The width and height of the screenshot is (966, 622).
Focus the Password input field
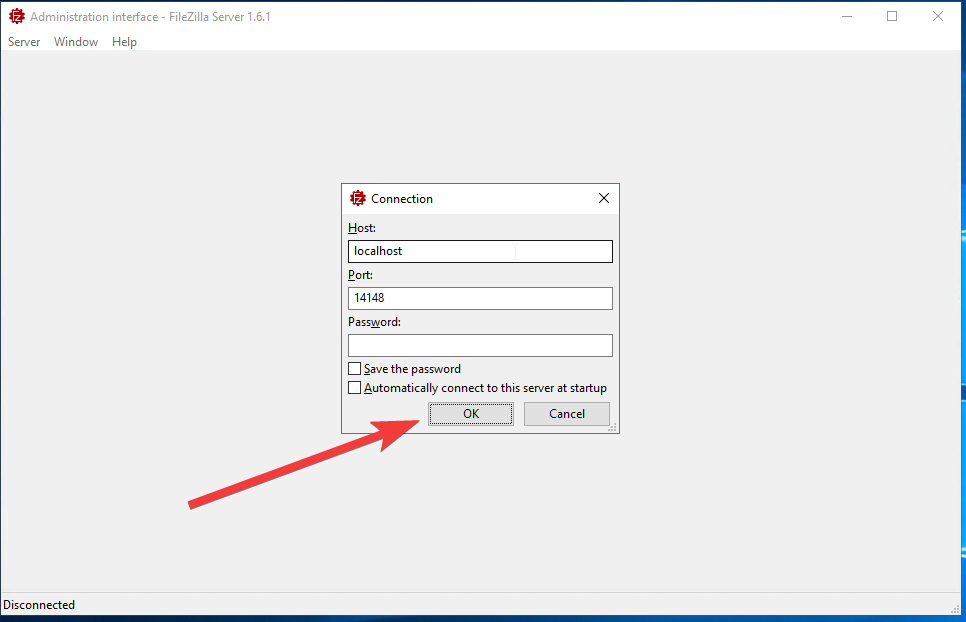click(x=480, y=345)
